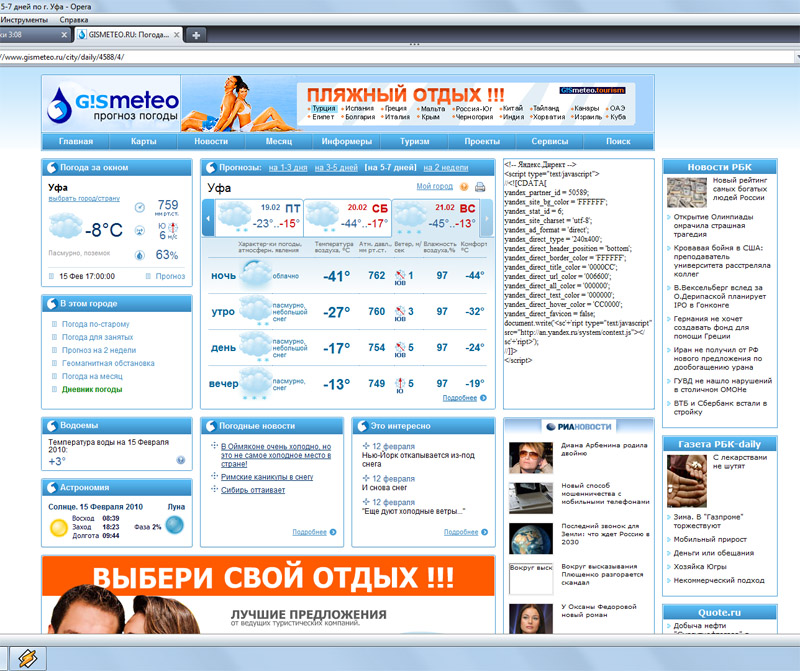Open the Оймякон cold weather news link
The image size is (800, 671).
[x=276, y=455]
